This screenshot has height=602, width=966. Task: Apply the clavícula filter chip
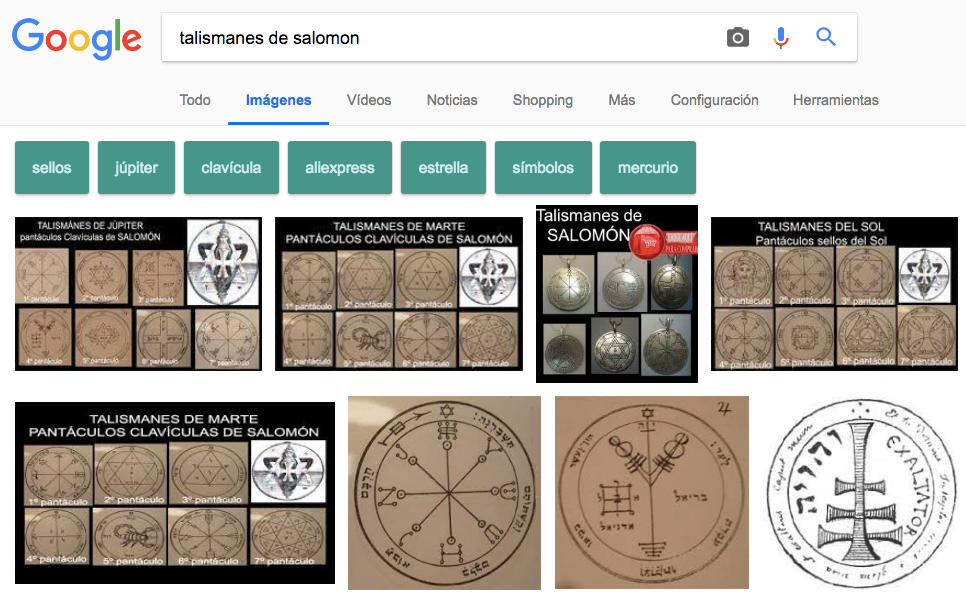tap(231, 168)
